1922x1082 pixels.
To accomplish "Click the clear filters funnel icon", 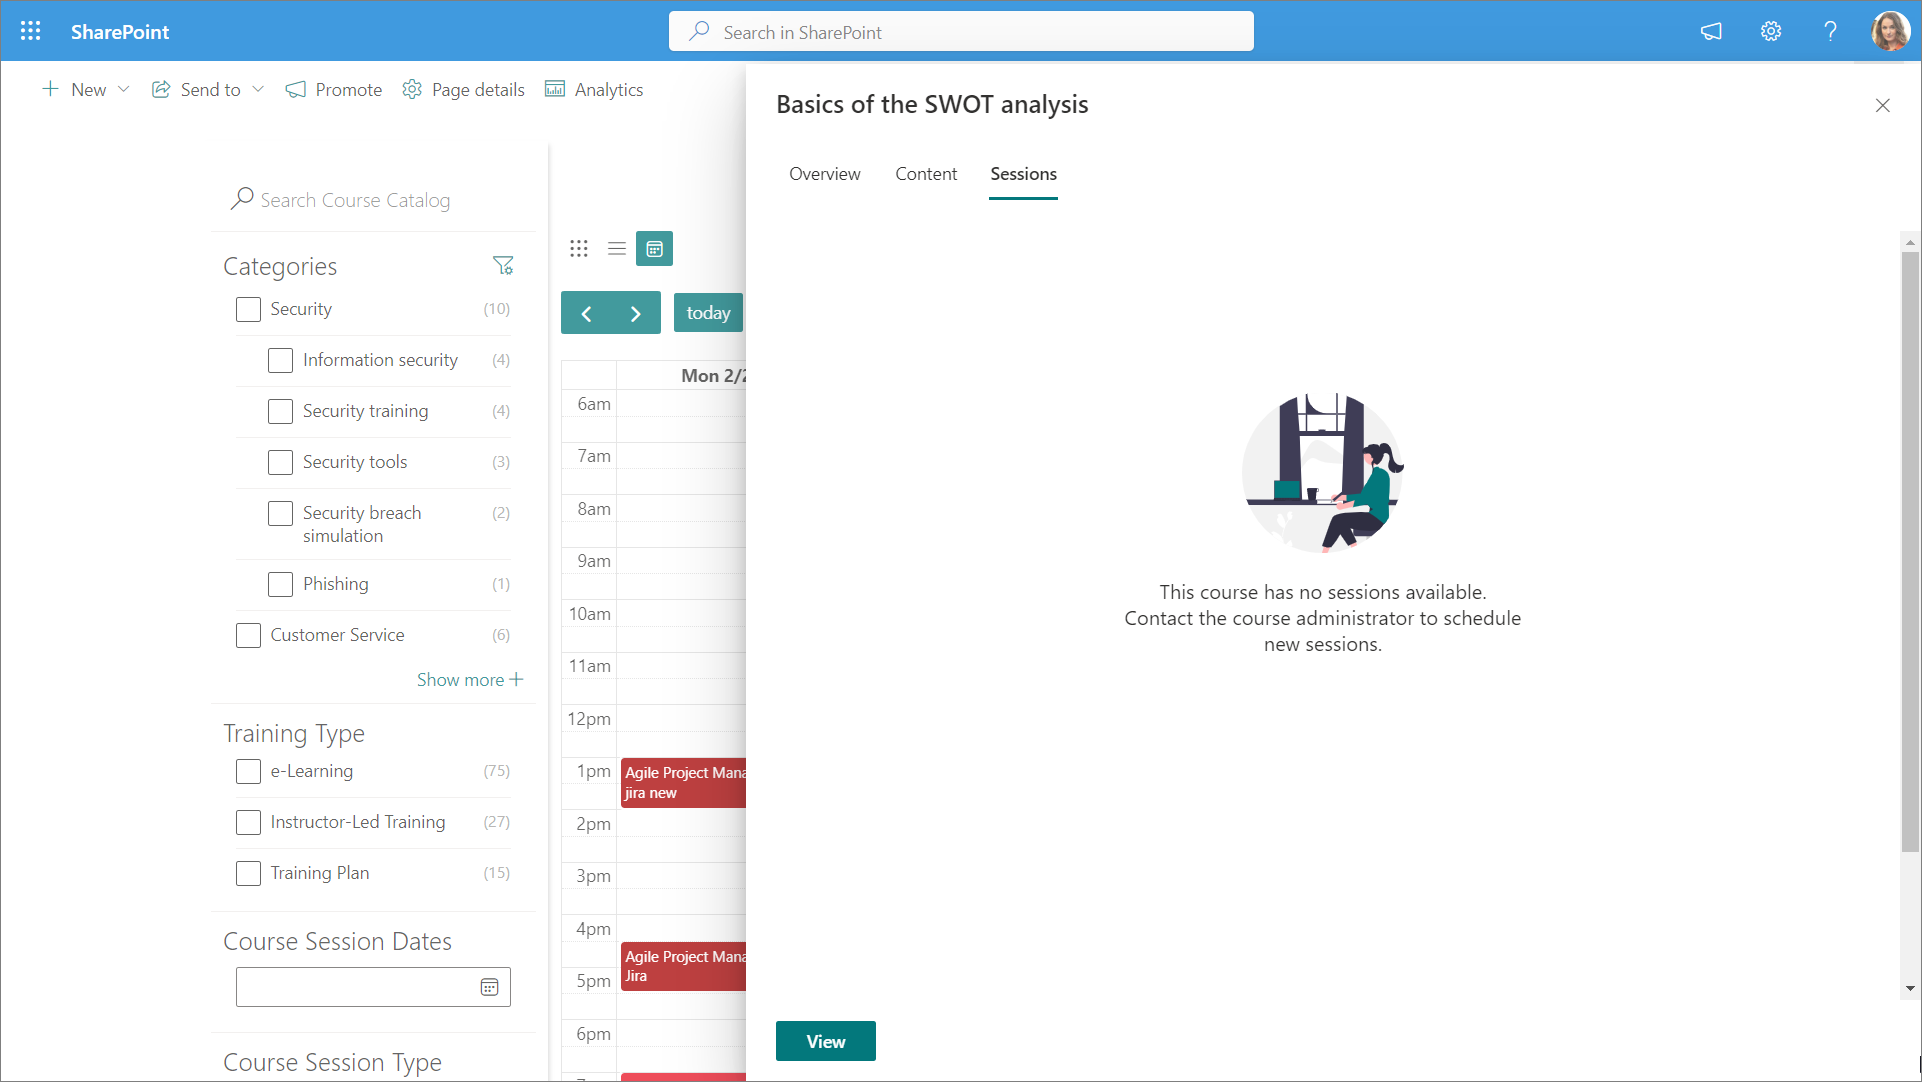I will point(503,265).
